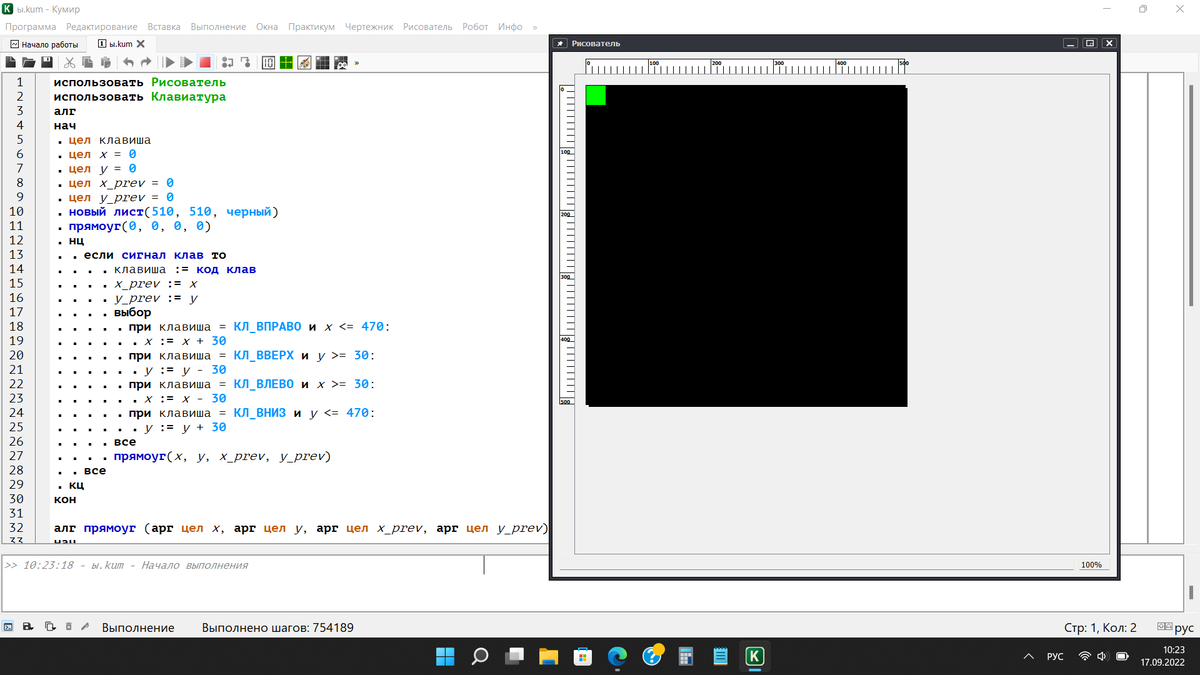Close the ы.kum tab
Viewport: 1200px width, 675px height.
141,44
